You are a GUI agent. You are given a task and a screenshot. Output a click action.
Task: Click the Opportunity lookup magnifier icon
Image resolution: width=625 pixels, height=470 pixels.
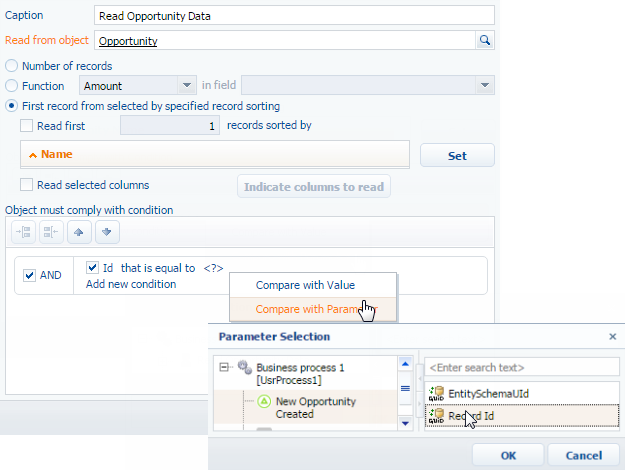coord(485,41)
